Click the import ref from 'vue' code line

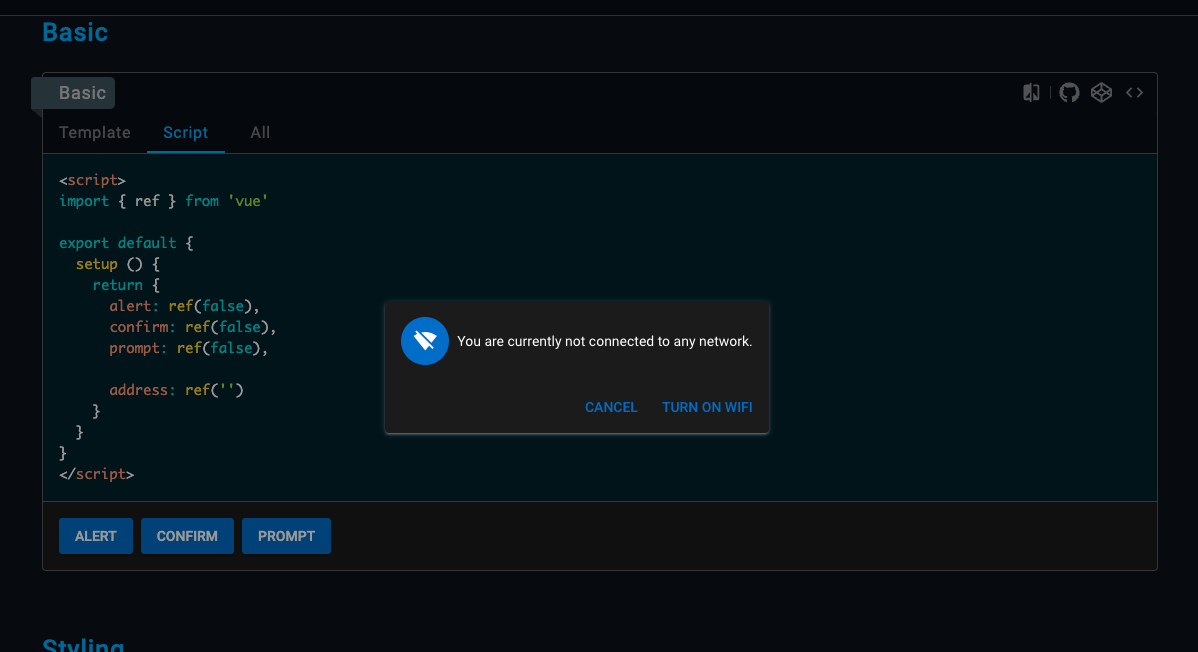click(x=163, y=201)
